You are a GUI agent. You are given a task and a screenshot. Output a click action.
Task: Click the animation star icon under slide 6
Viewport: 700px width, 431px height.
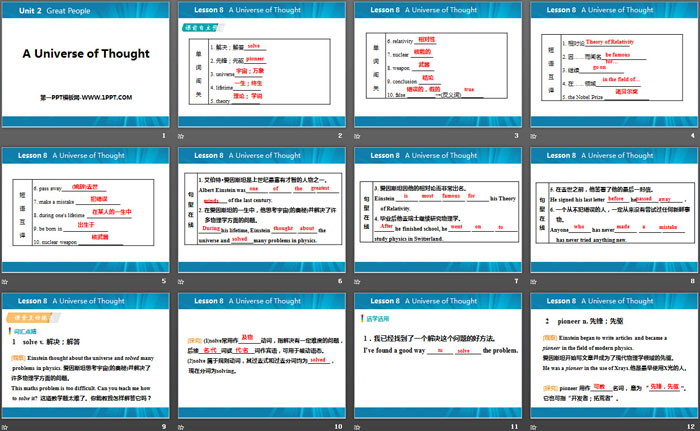coord(183,280)
